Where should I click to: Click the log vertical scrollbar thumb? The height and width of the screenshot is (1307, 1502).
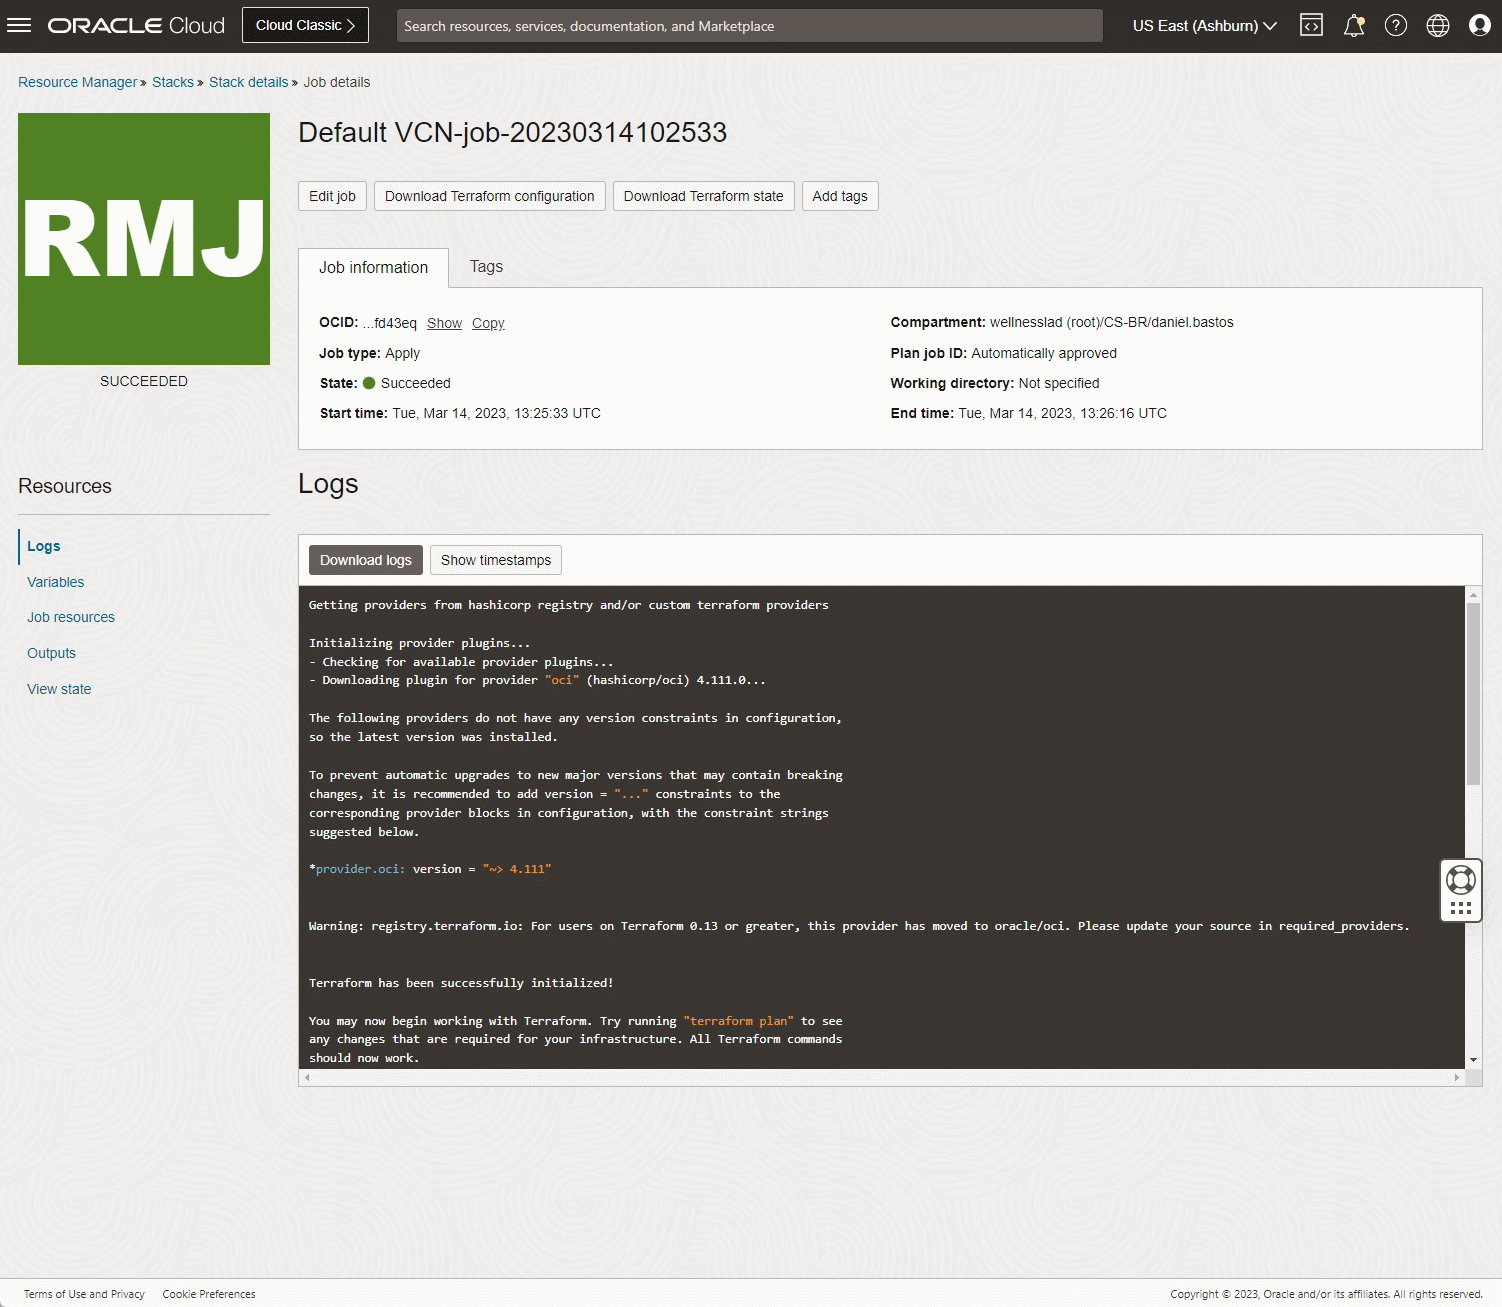tap(1473, 695)
